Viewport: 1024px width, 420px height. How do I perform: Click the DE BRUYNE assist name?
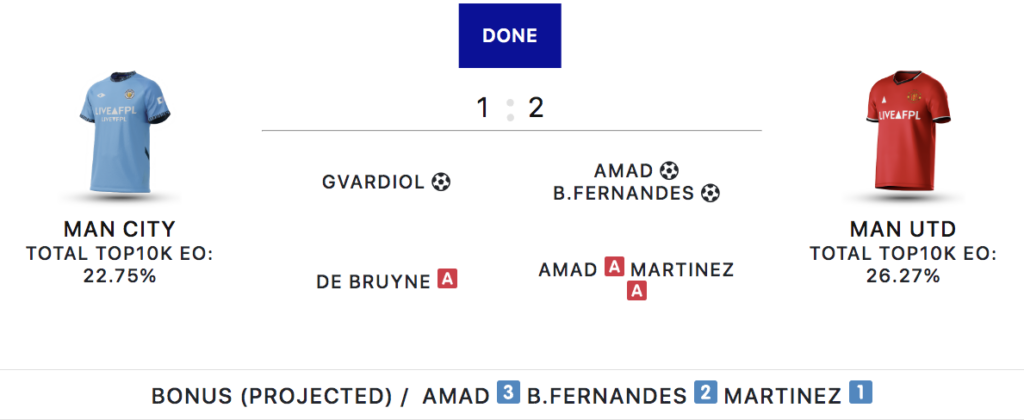pos(373,280)
